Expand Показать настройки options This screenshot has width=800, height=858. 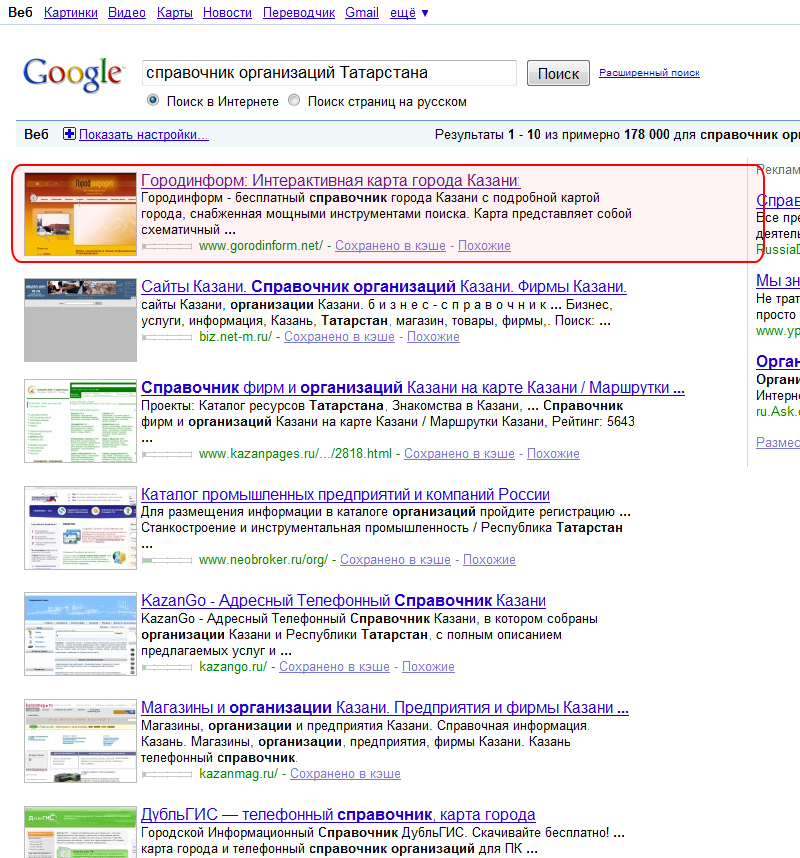click(x=143, y=134)
